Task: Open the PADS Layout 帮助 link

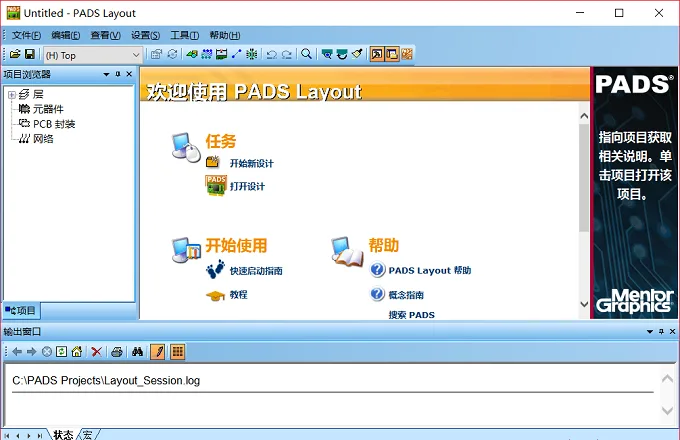Action: [x=430, y=271]
